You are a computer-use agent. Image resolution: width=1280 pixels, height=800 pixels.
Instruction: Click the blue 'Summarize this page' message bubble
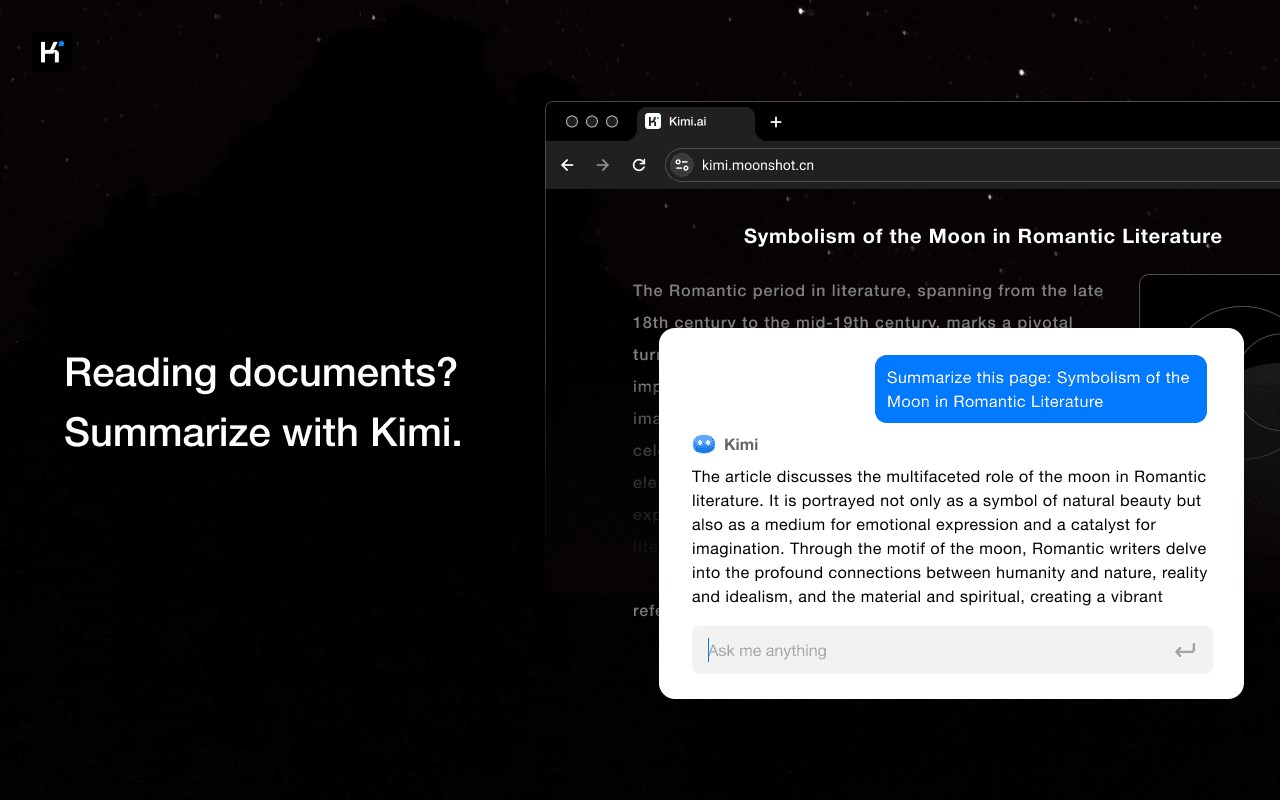[x=1041, y=389]
